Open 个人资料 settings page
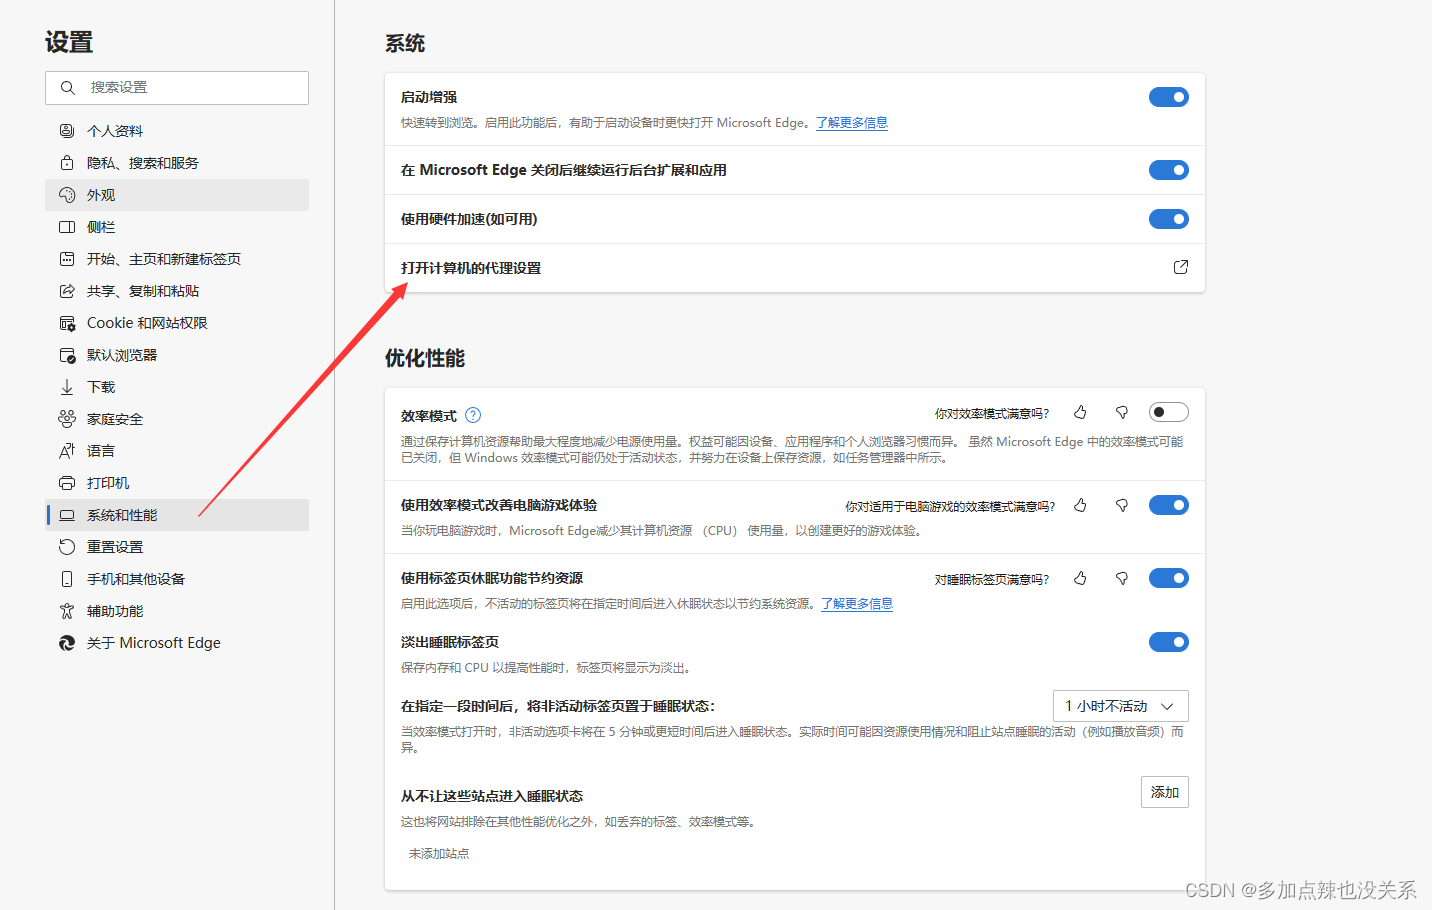The image size is (1432, 910). (177, 131)
